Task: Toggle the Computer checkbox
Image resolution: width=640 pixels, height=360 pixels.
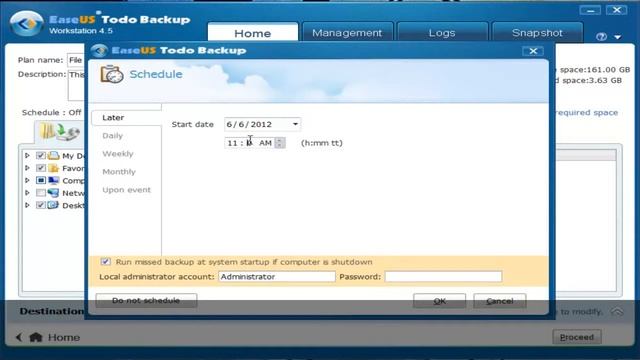Action: tap(40, 180)
